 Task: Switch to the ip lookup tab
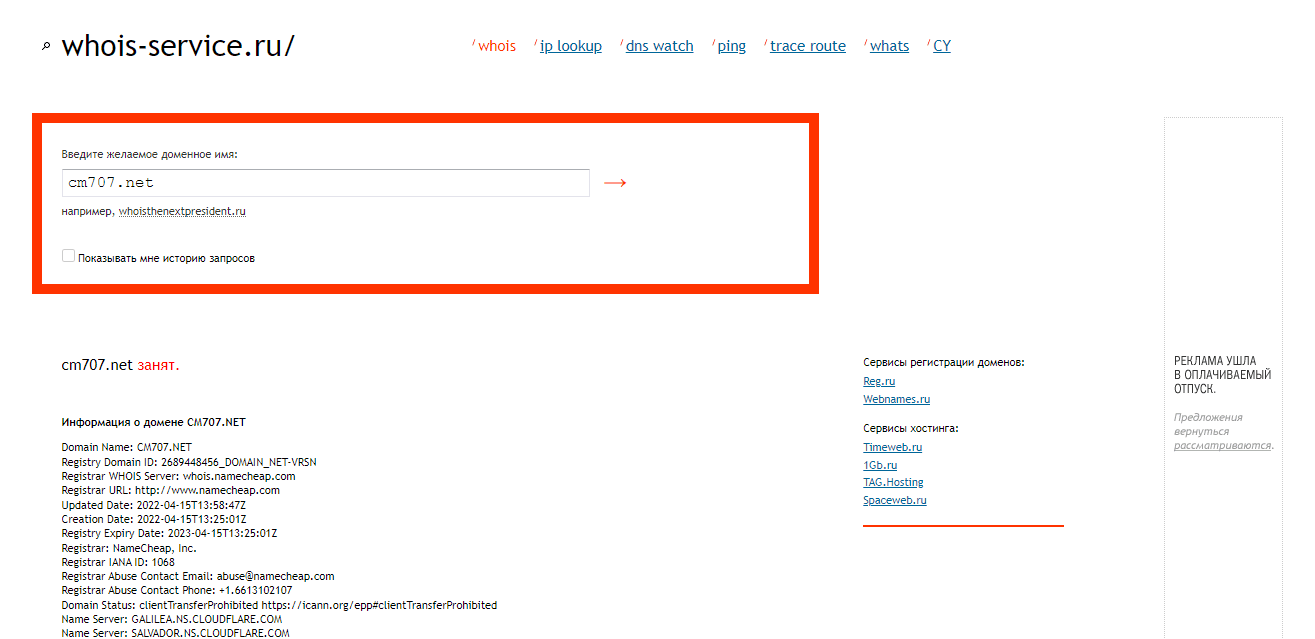click(570, 46)
